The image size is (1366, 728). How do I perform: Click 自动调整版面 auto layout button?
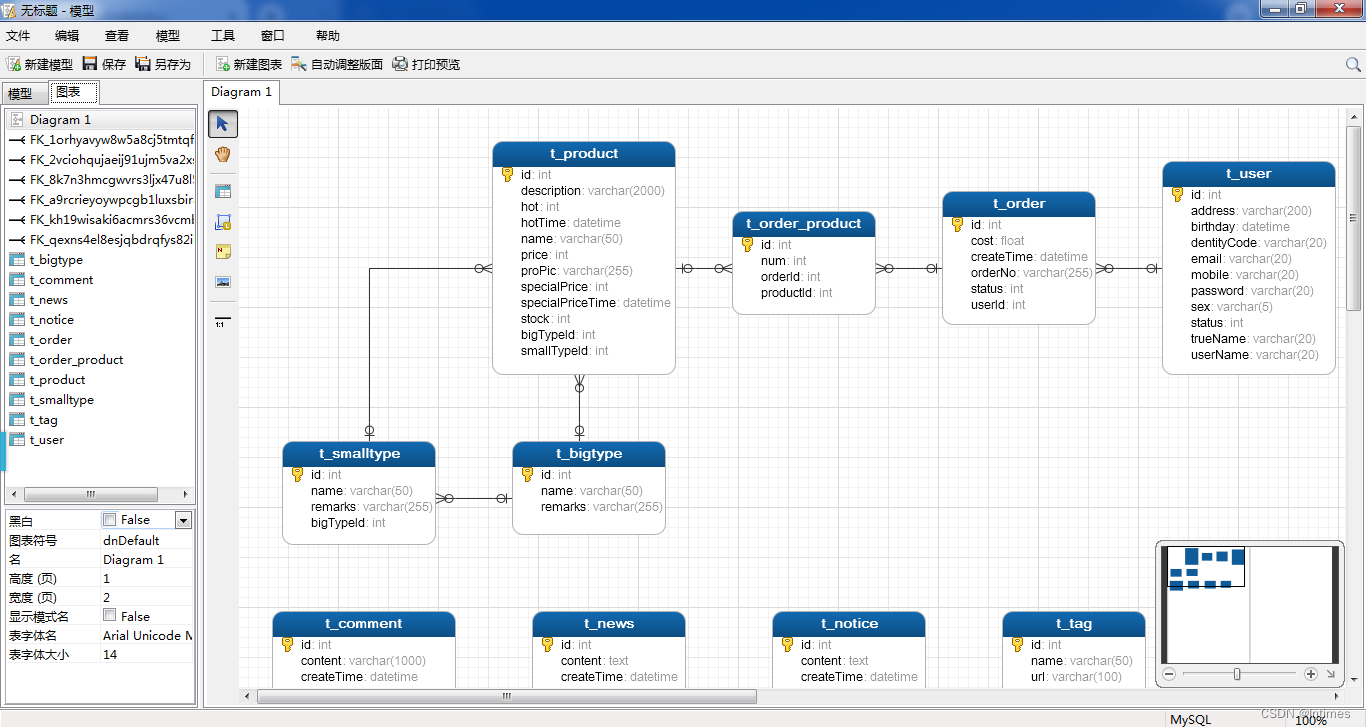pos(337,64)
